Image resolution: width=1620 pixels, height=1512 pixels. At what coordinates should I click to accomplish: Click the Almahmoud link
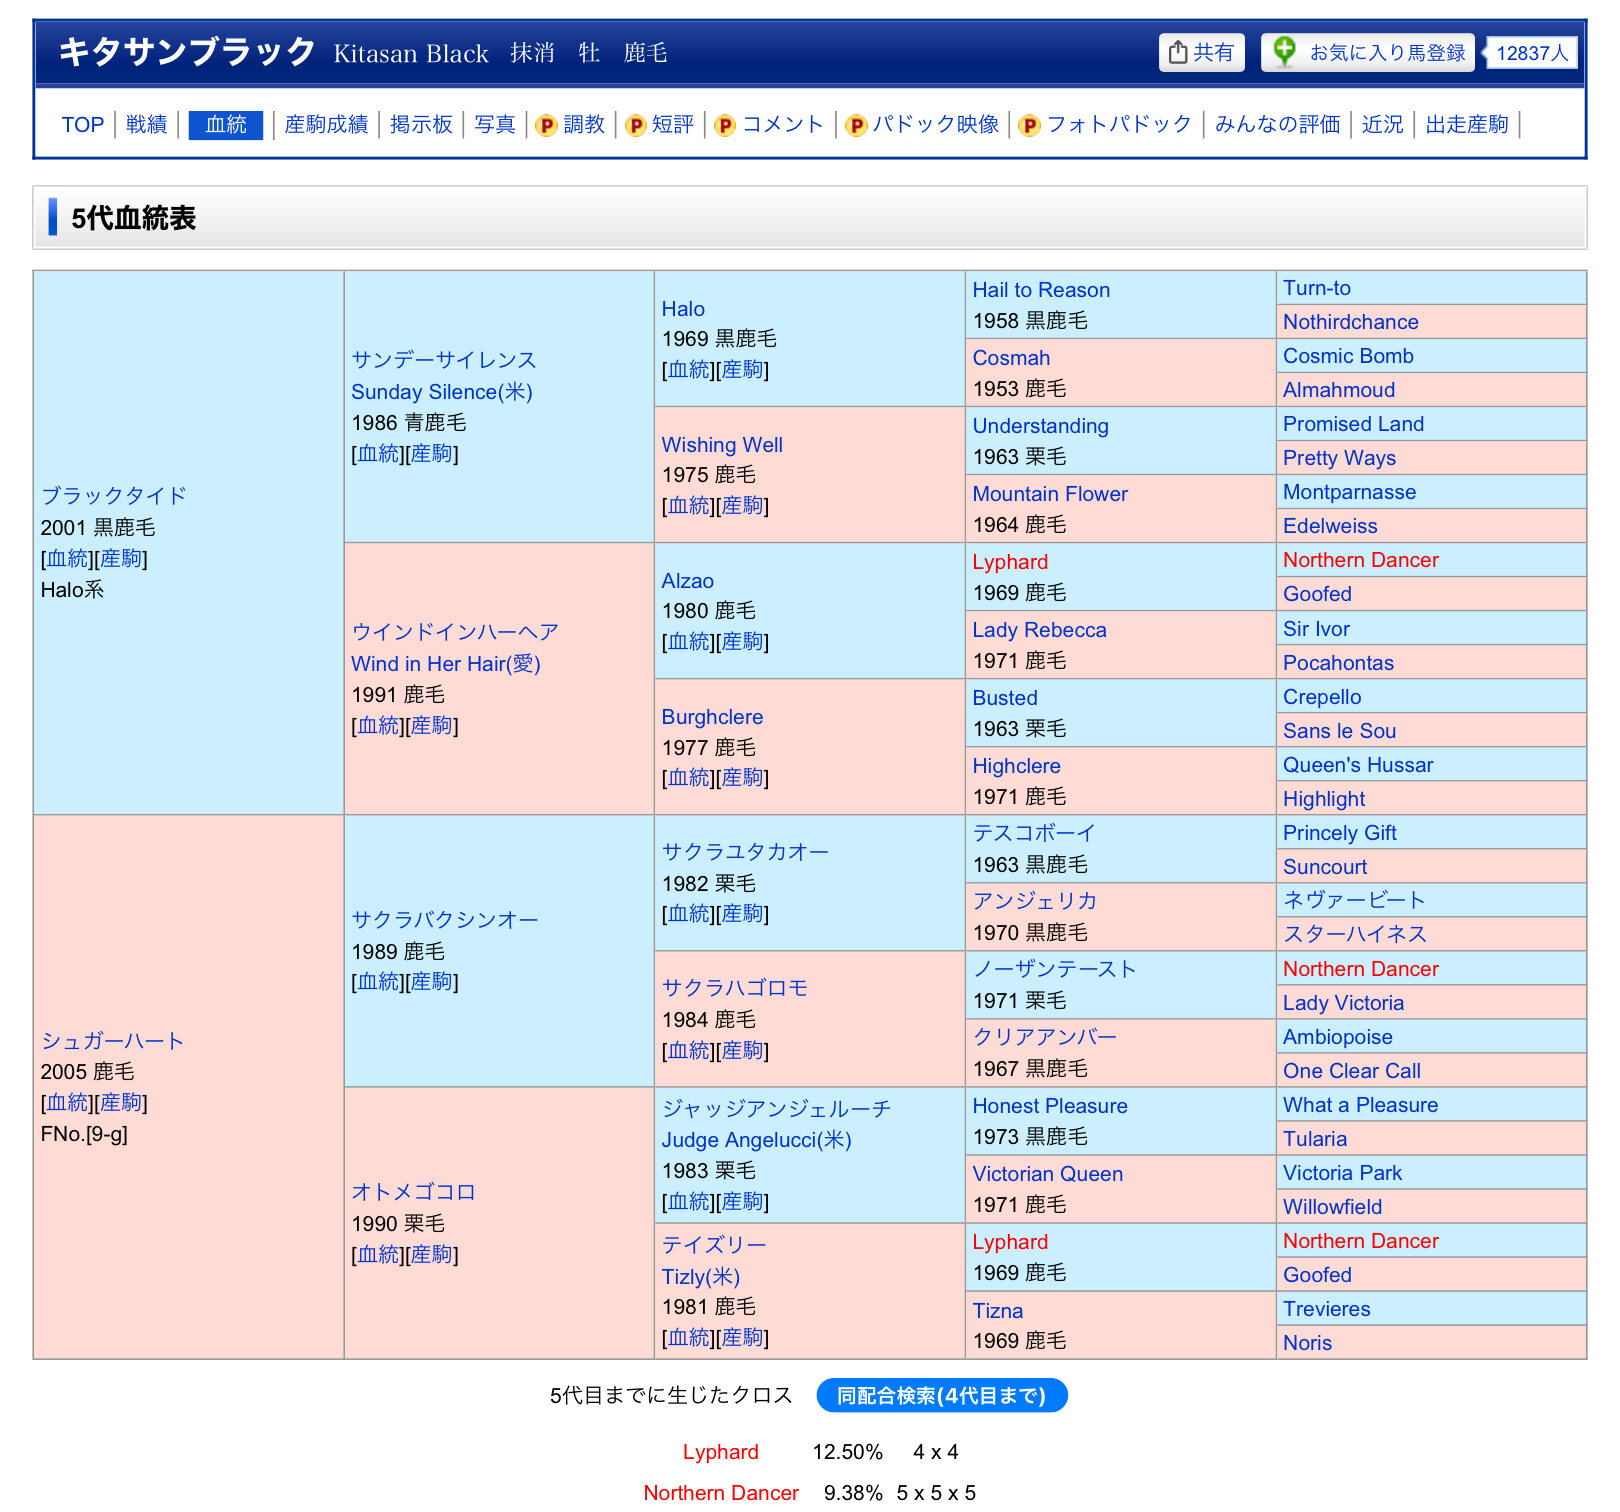coord(1339,390)
